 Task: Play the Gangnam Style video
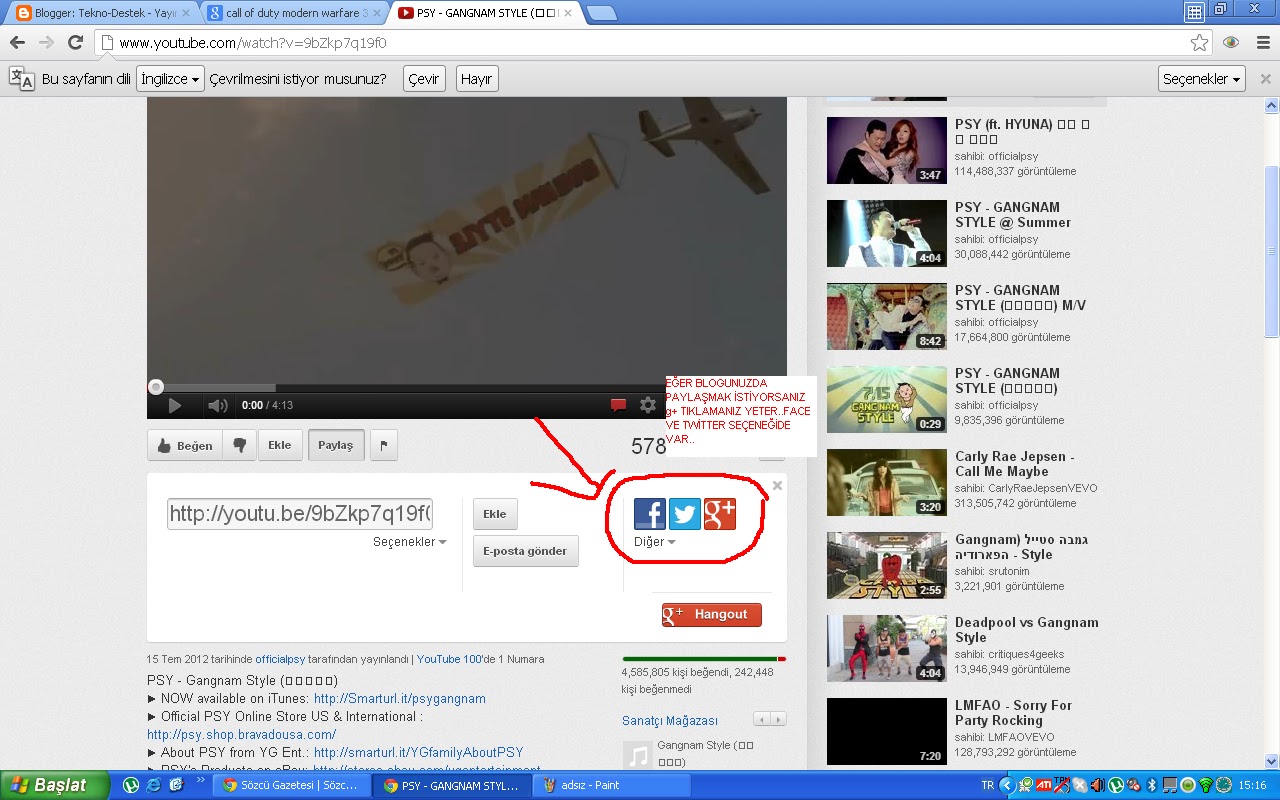pos(175,405)
